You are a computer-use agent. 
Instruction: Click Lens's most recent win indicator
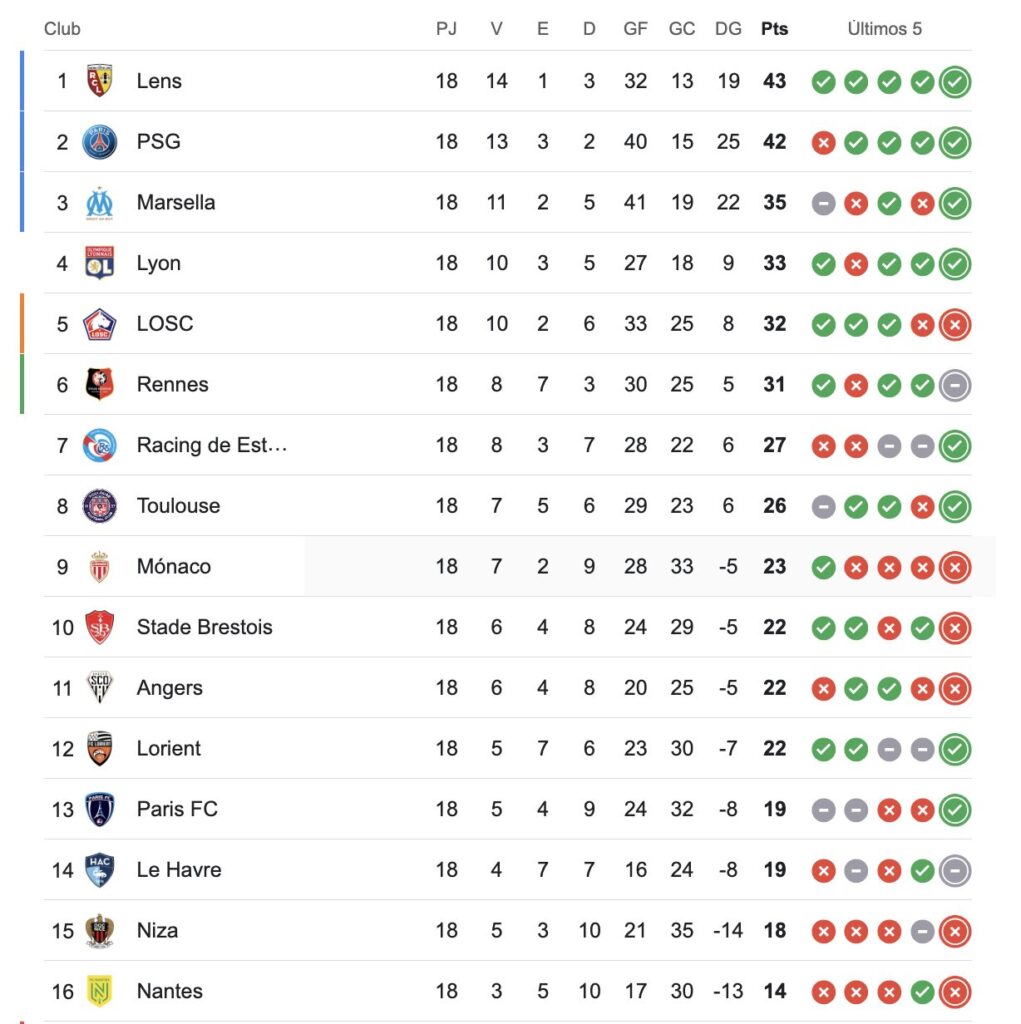[955, 82]
